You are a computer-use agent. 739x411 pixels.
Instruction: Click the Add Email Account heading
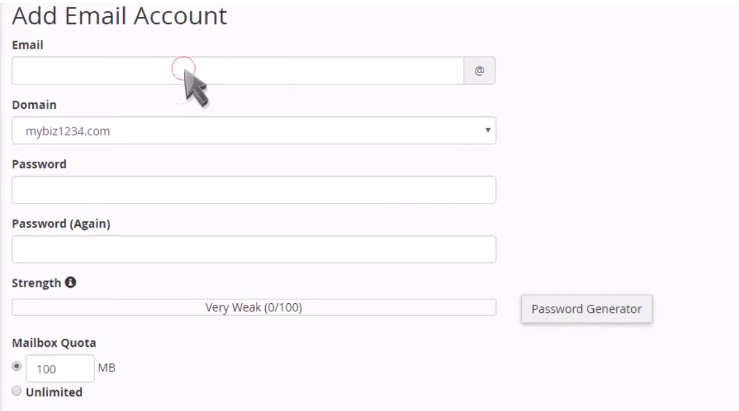(119, 16)
